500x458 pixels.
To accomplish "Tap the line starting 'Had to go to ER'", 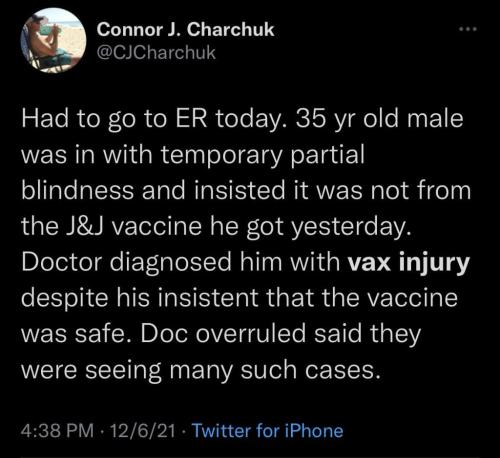I will coord(242,119).
